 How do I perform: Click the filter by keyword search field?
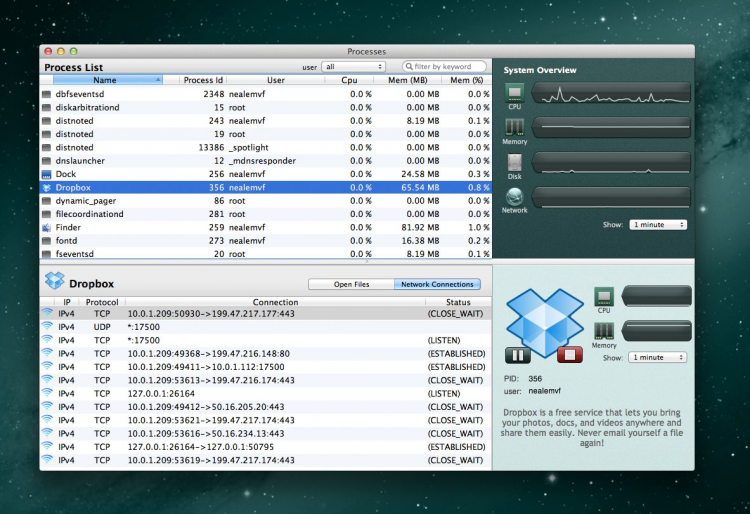(x=447, y=67)
